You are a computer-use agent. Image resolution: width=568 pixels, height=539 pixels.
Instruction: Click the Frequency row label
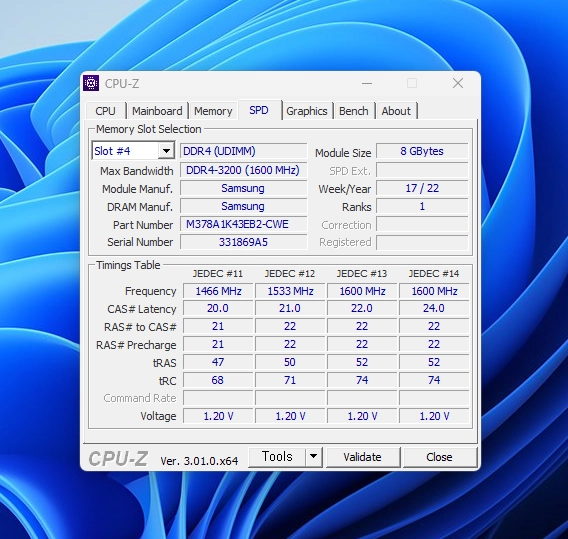151,291
